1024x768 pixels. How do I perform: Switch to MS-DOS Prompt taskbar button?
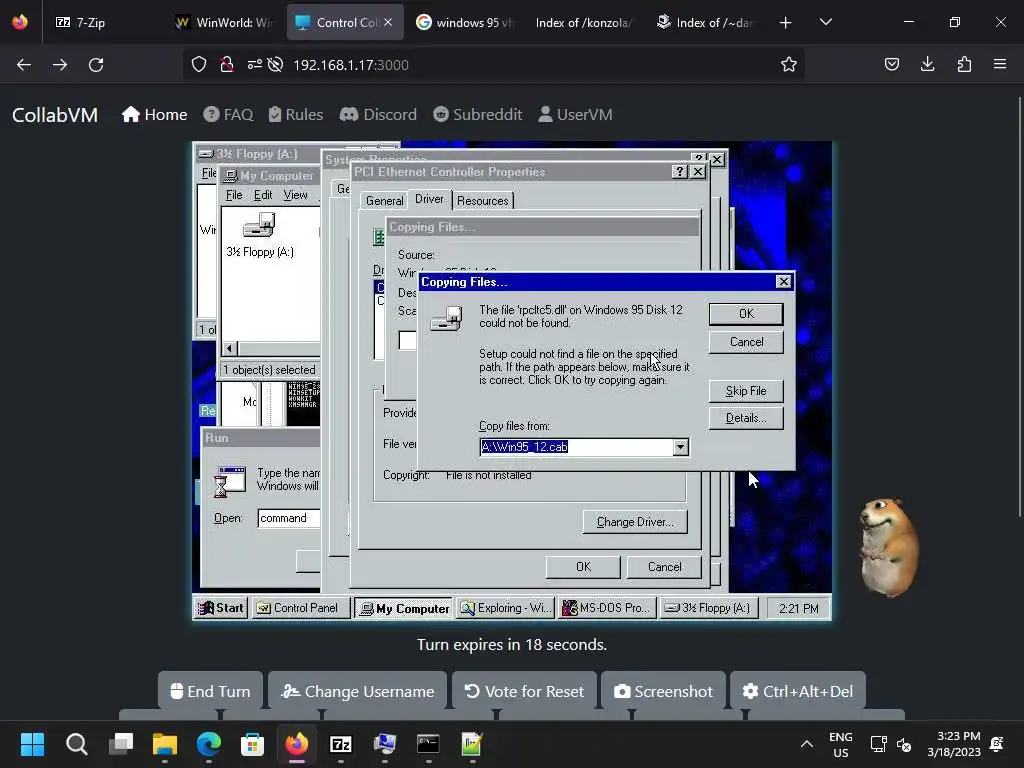tap(607, 608)
